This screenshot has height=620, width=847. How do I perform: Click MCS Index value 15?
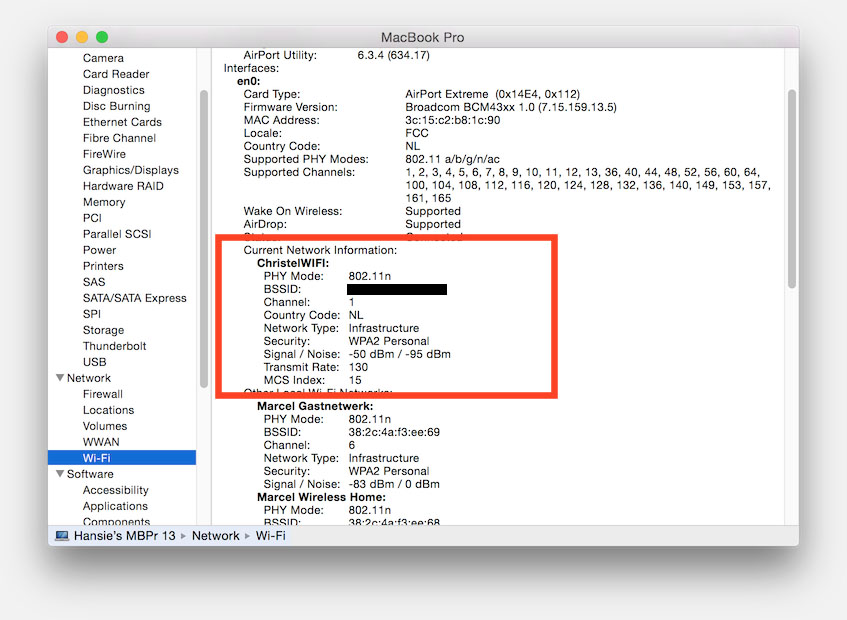coord(355,380)
